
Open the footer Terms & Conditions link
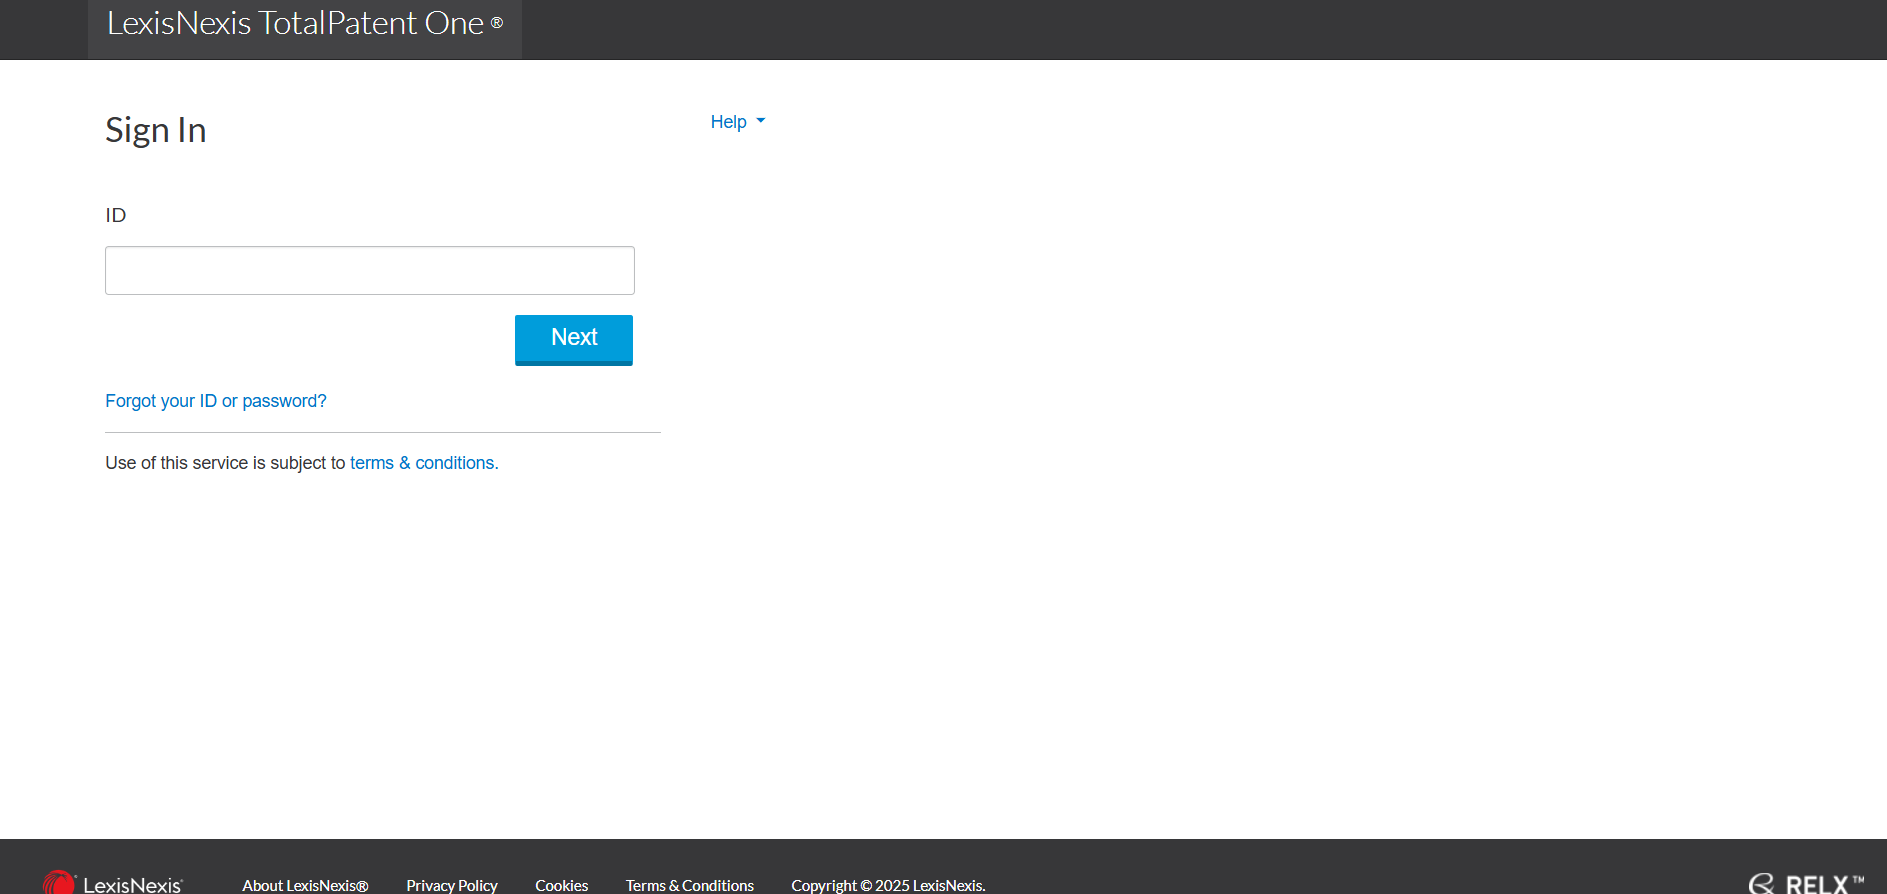[x=690, y=885]
